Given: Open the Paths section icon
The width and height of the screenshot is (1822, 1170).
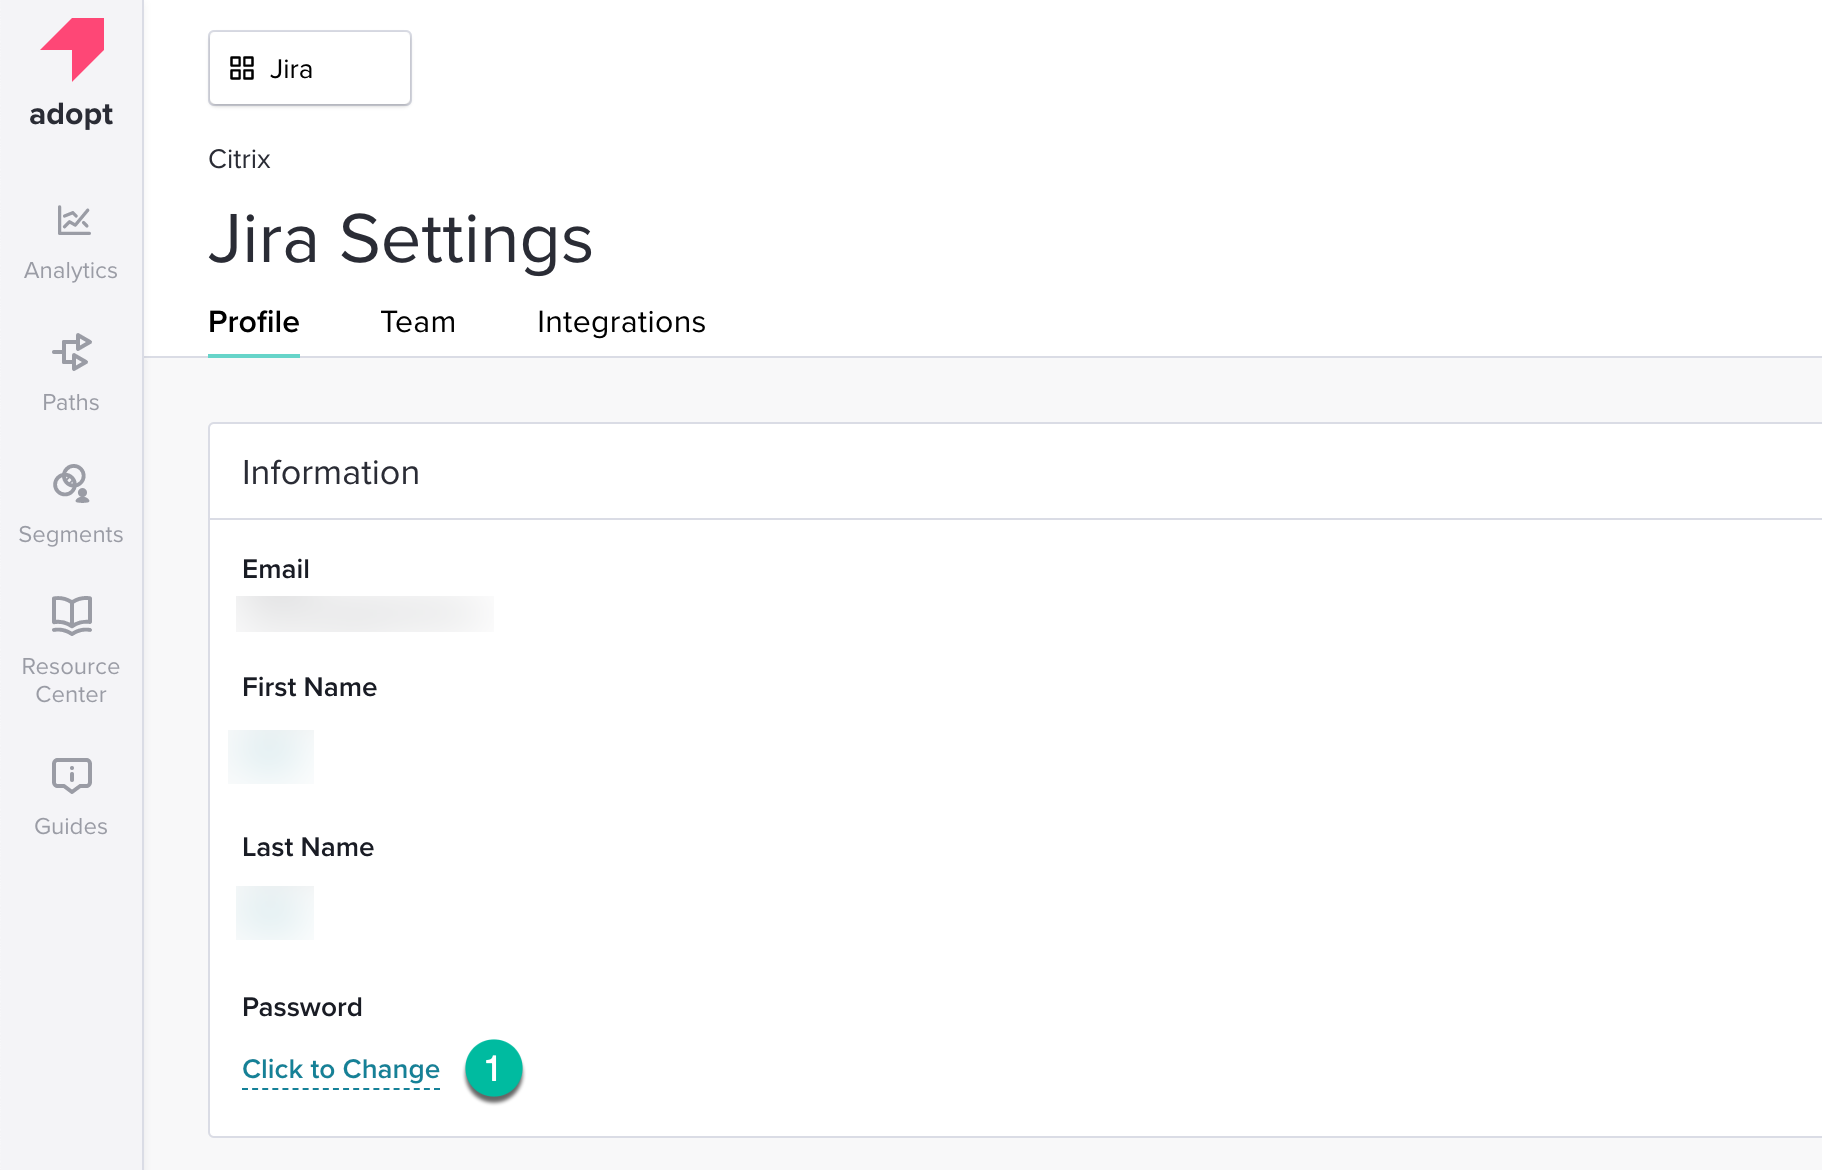Looking at the screenshot, I should point(71,352).
